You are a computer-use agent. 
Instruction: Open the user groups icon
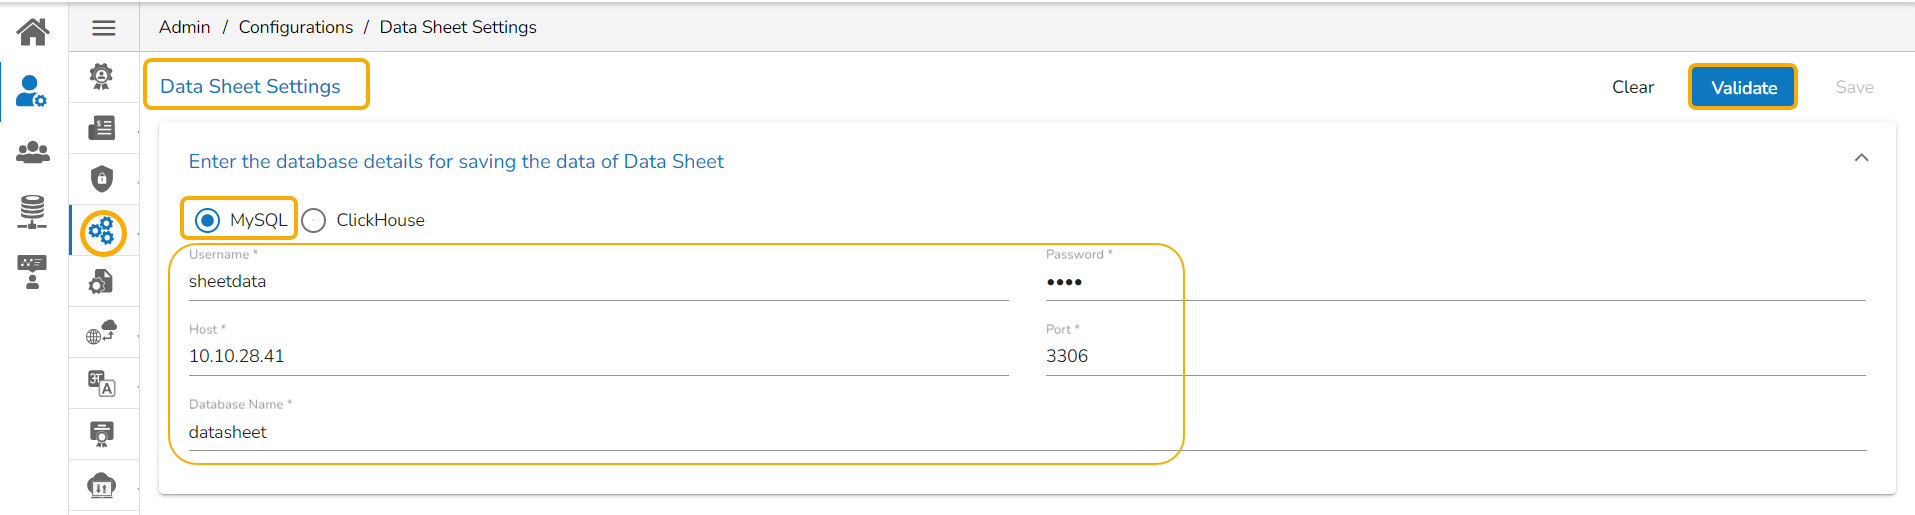[x=33, y=152]
